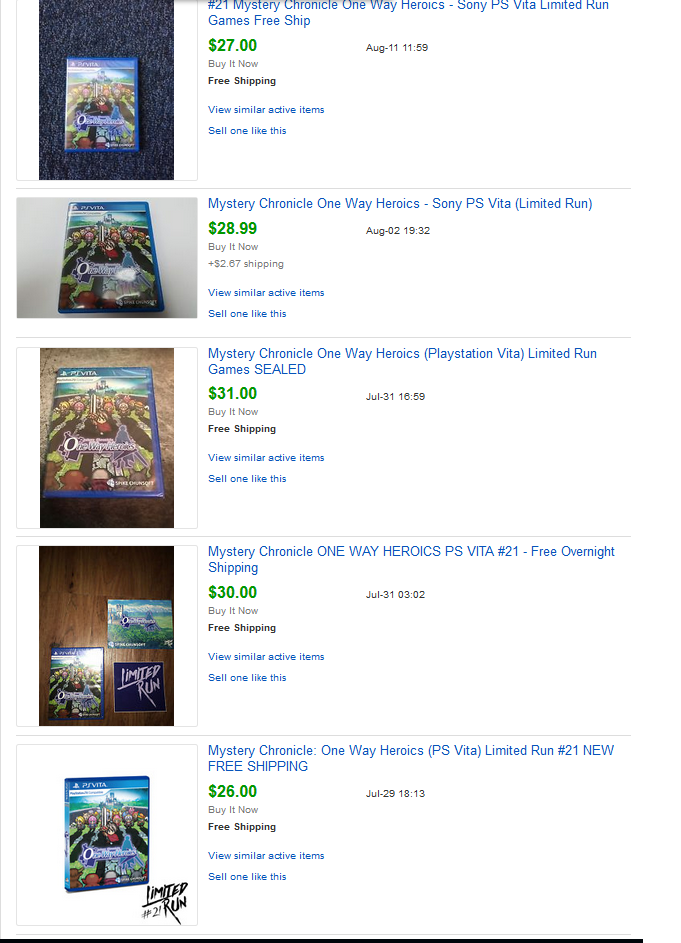The width and height of the screenshot is (681, 943).
Task: Click thumbnail showing the game with Limited Run sticker
Action: 106,636
